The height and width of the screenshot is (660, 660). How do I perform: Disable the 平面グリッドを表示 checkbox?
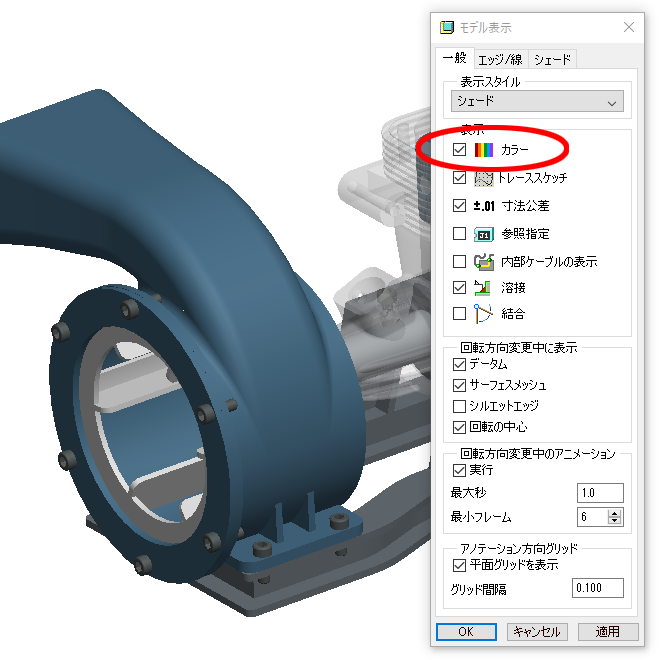tap(459, 565)
